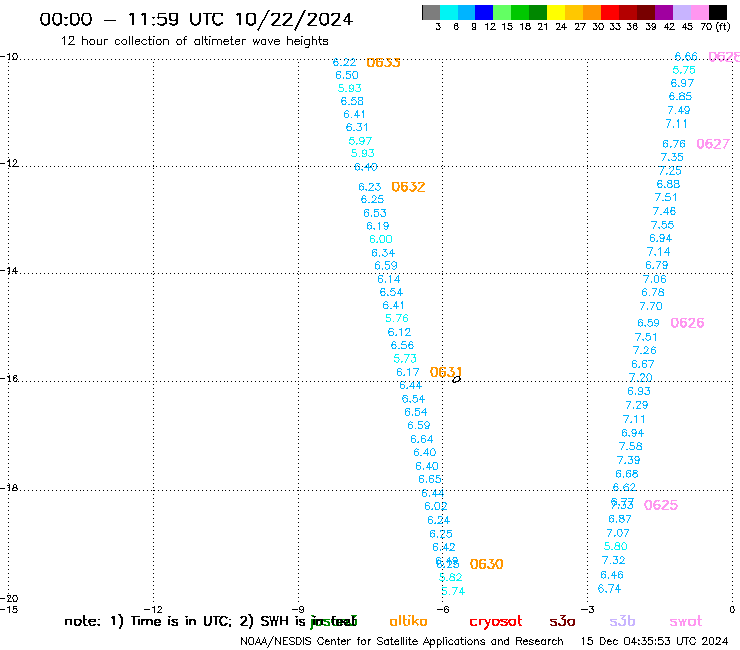Click the 'cryosat' satellite legend label
The height and width of the screenshot is (650, 740).
496,622
